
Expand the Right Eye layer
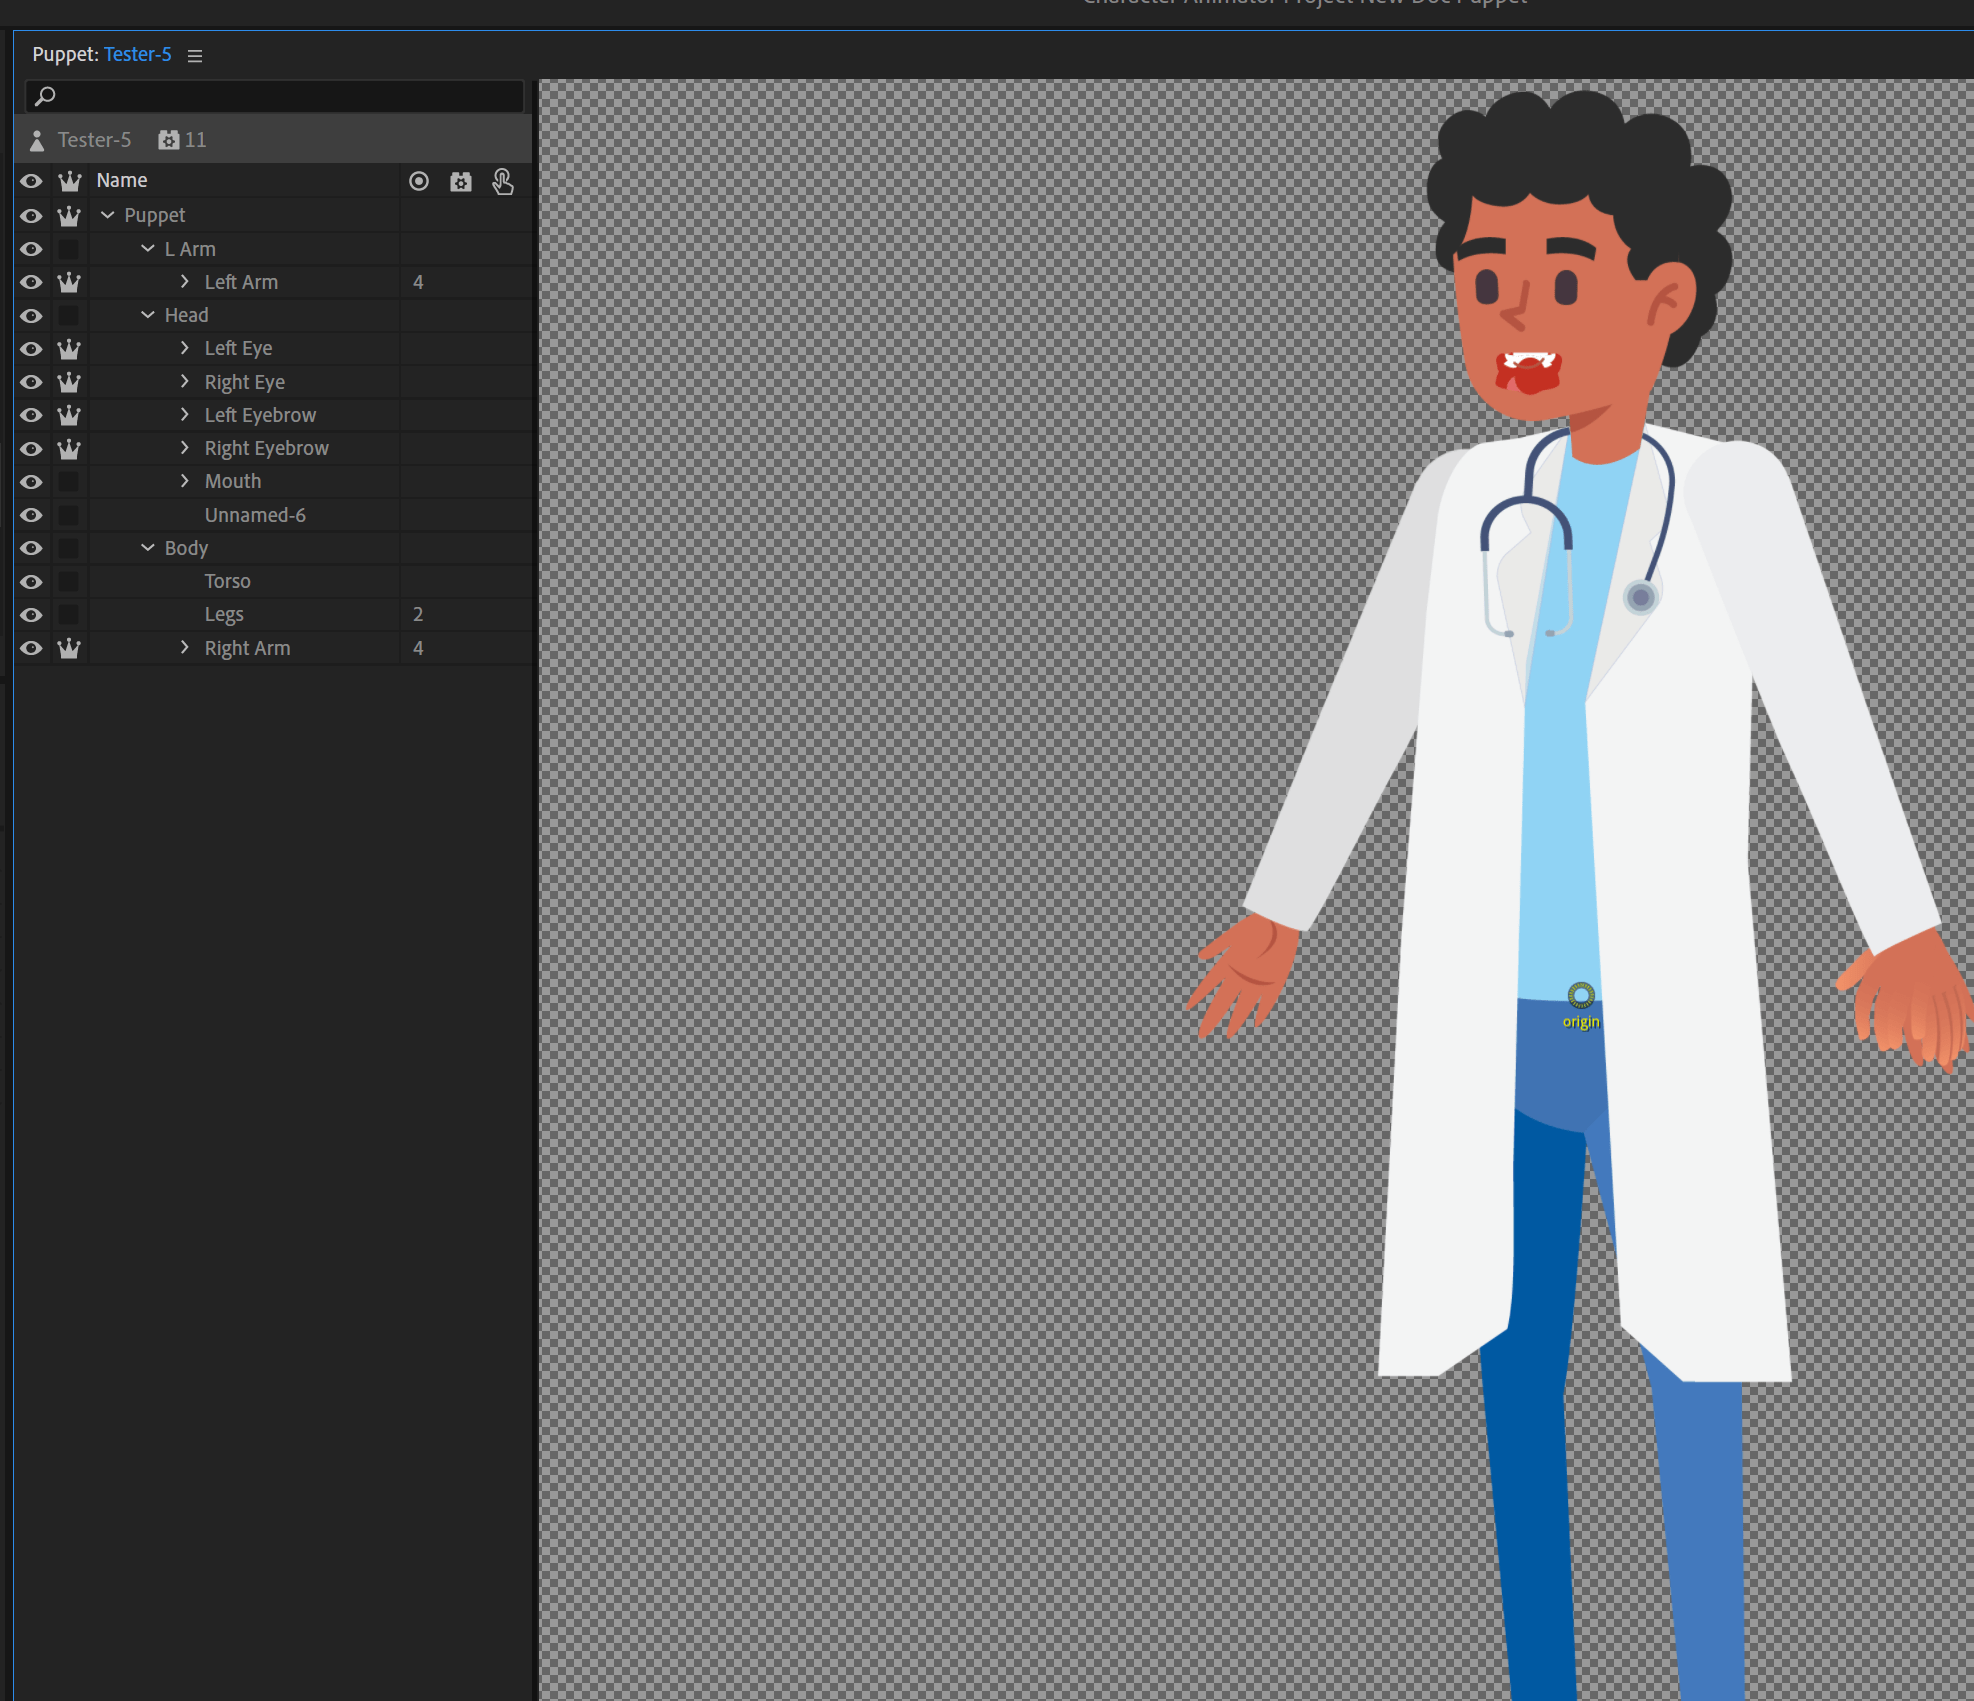coord(184,381)
